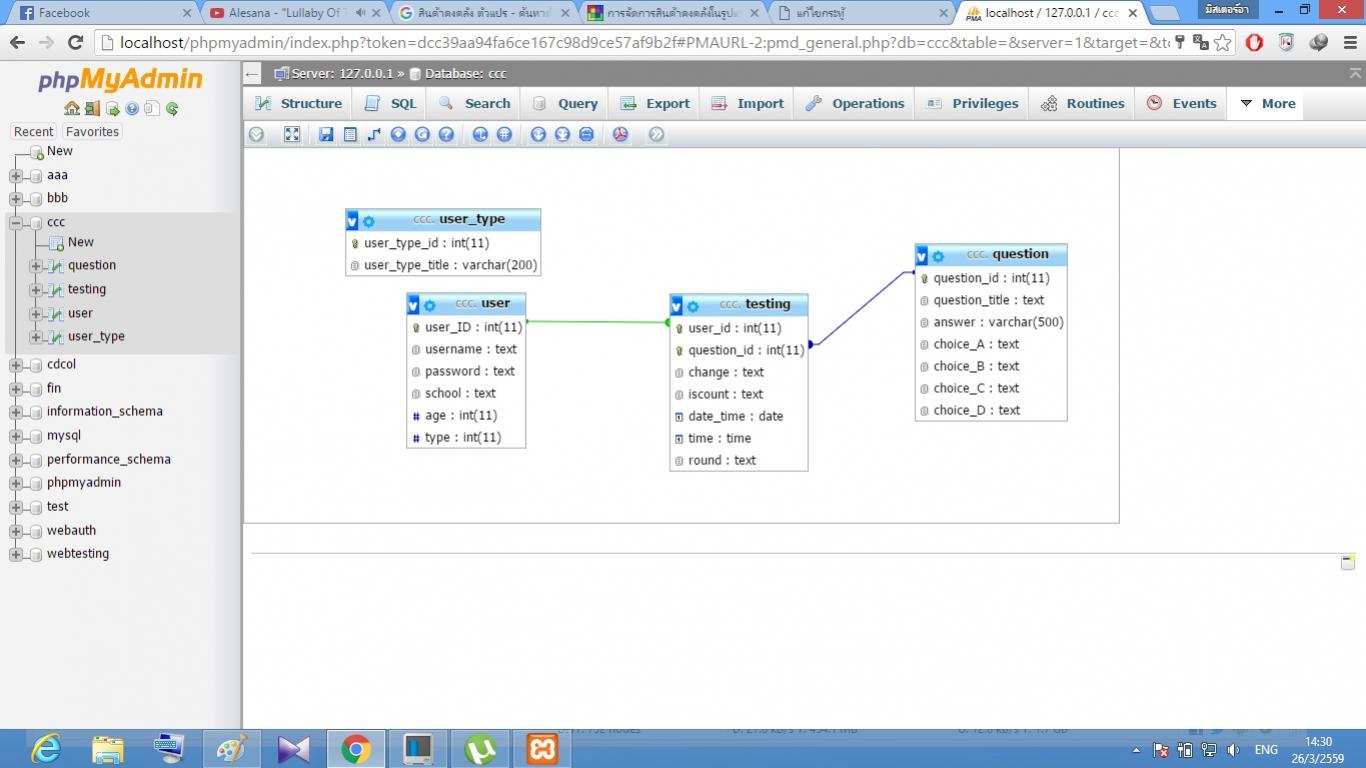Toggle relation lines visibility
The image size is (1366, 768).
click(586, 134)
